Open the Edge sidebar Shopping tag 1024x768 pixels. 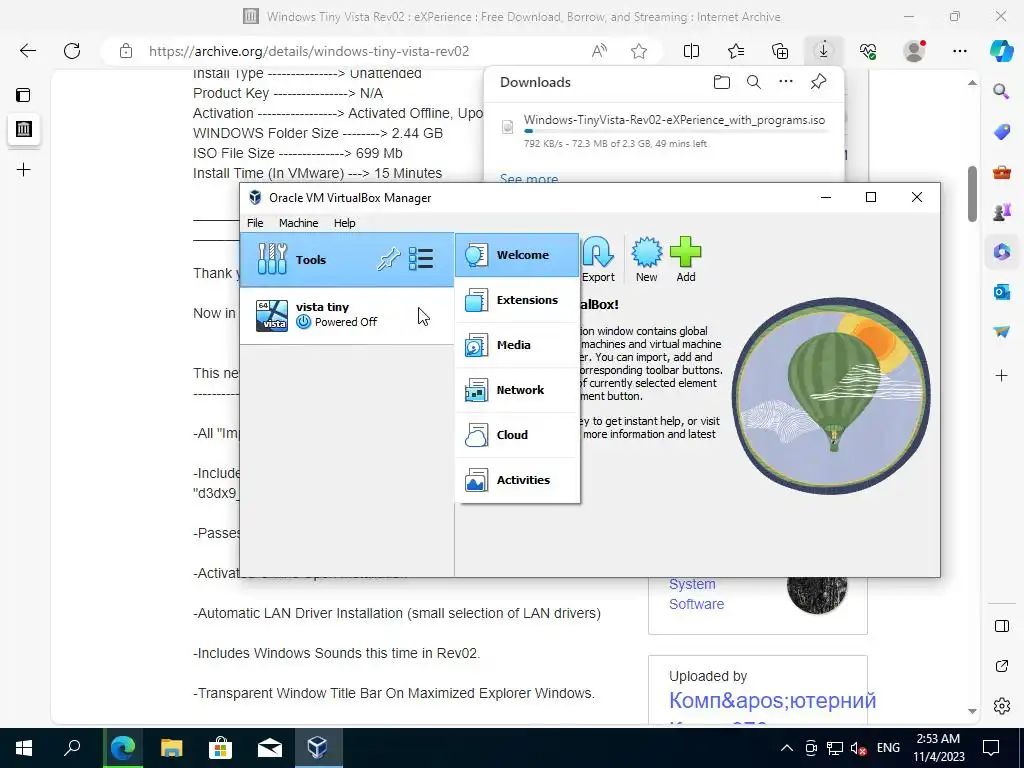coord(1001,132)
